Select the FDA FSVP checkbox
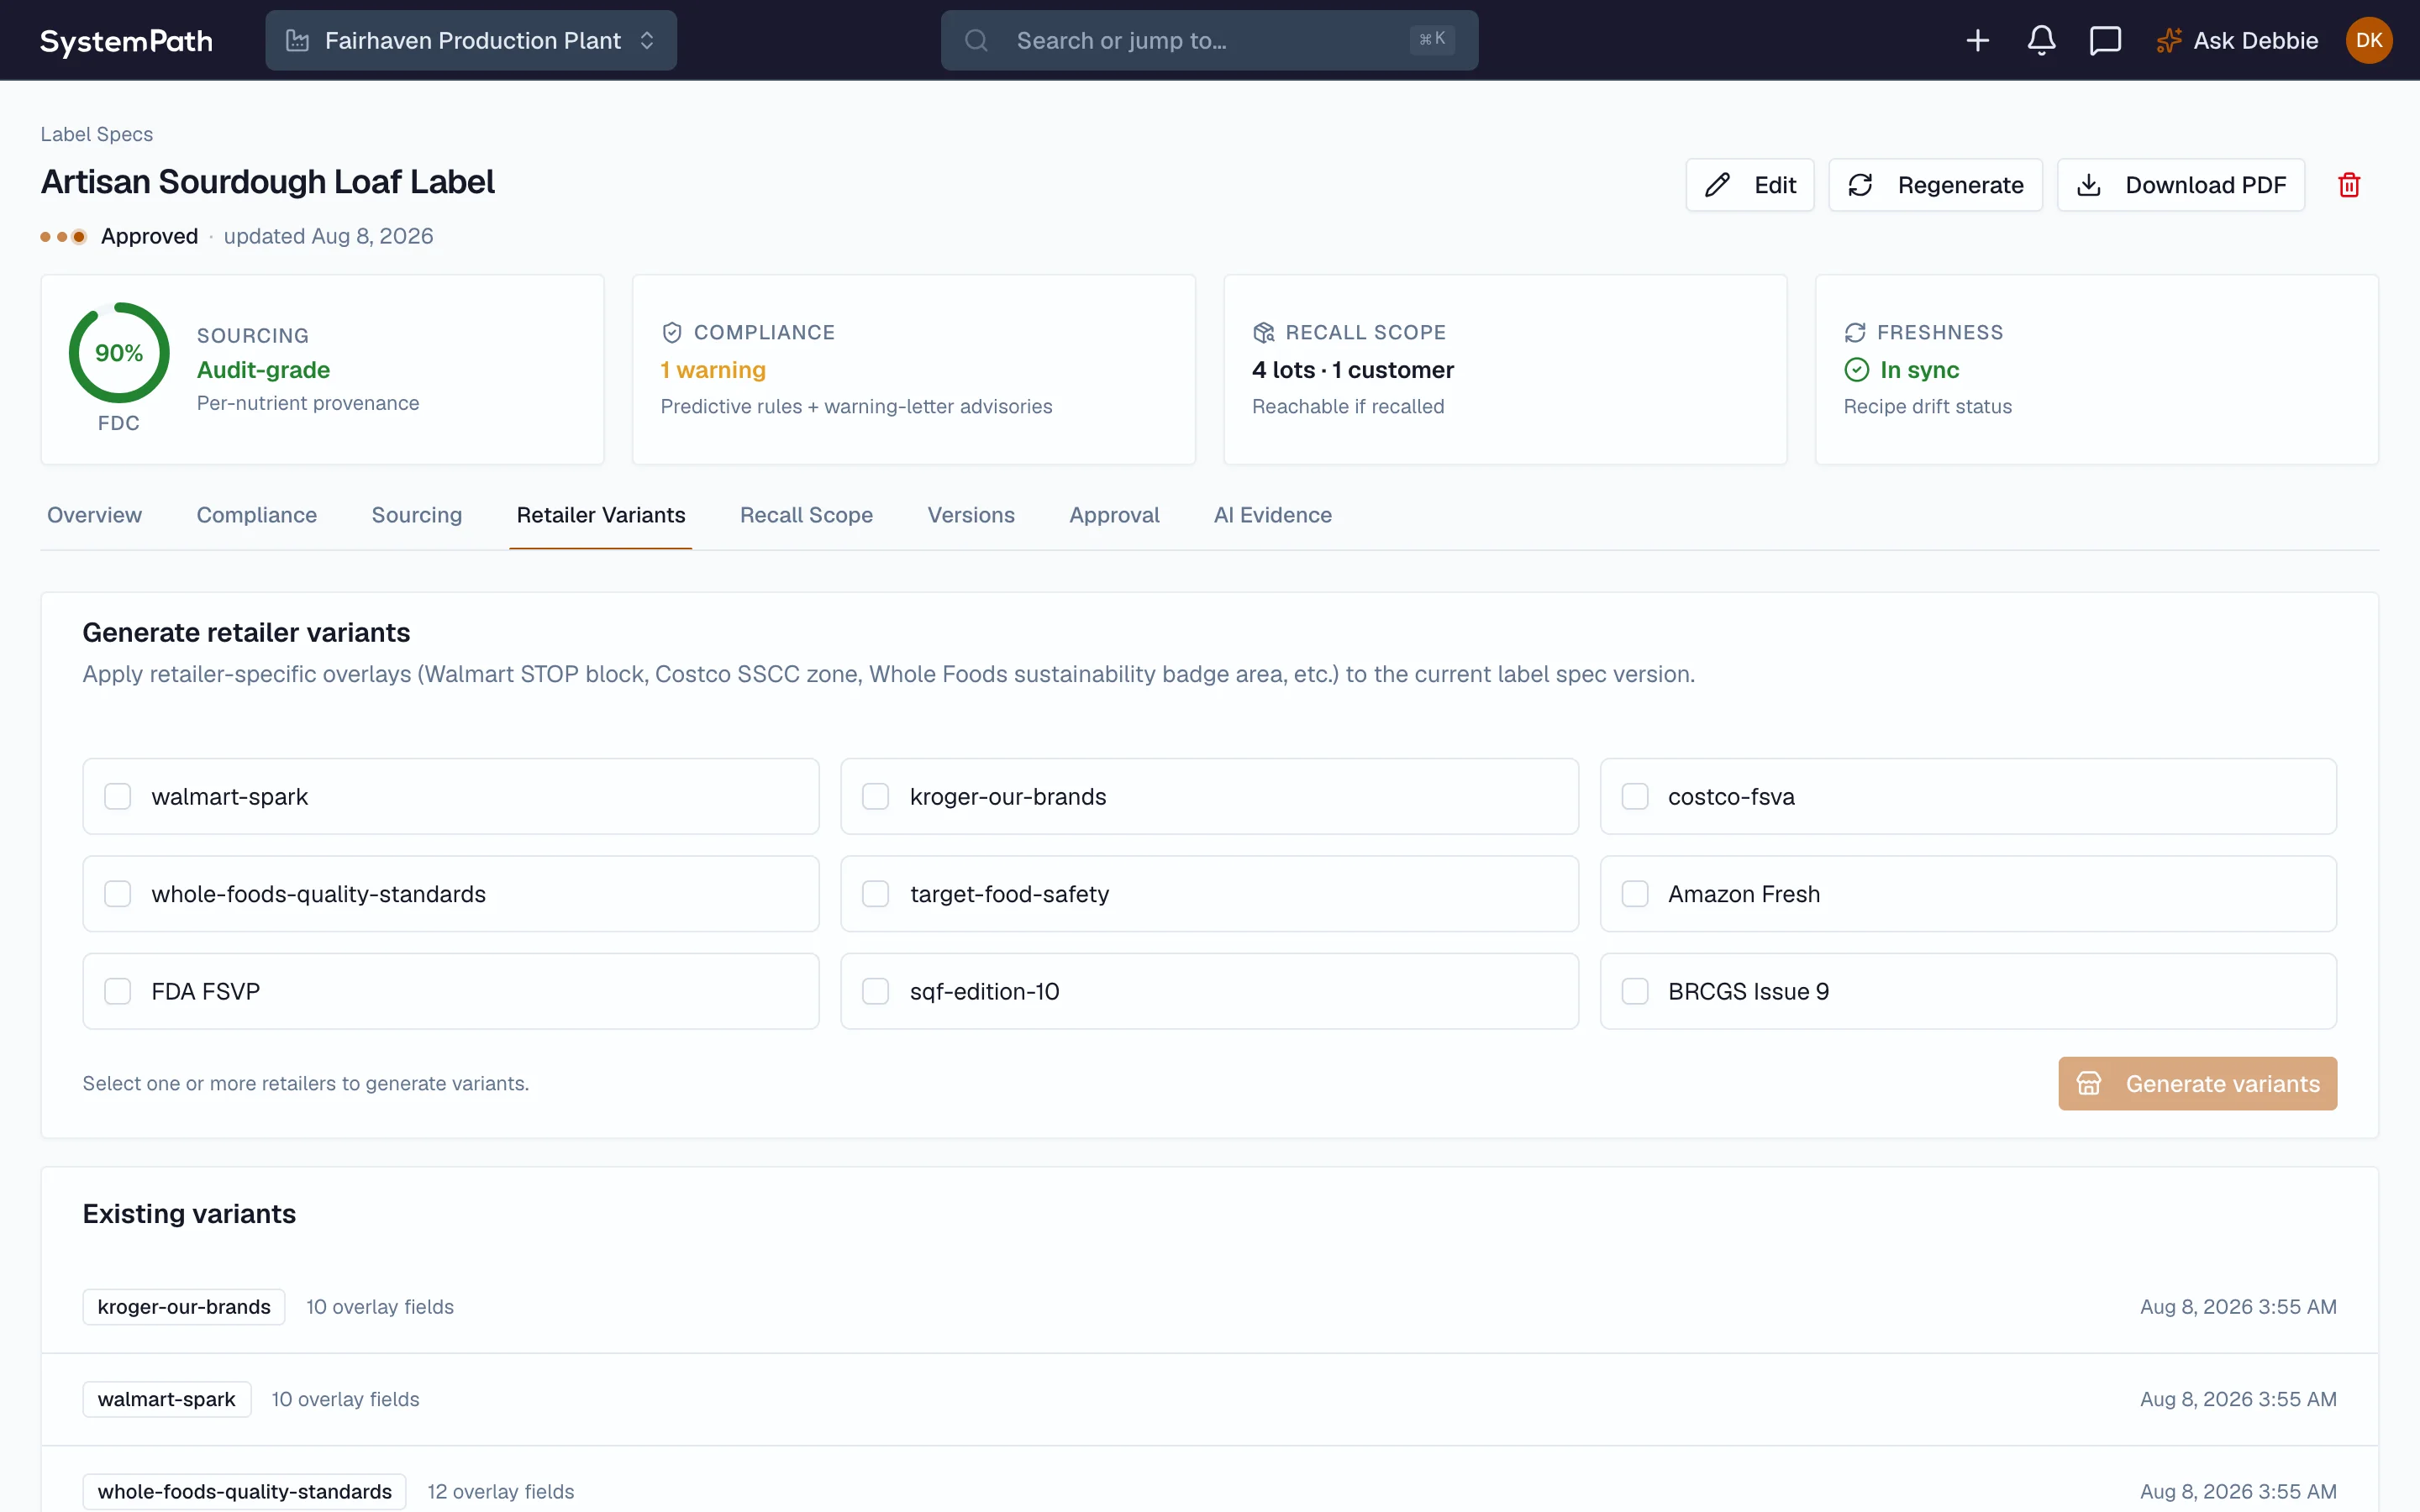 tap(118, 991)
